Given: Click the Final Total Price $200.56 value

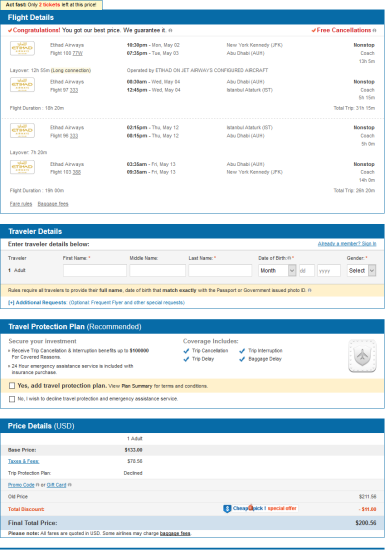Looking at the screenshot, I should pyautogui.click(x=366, y=523).
